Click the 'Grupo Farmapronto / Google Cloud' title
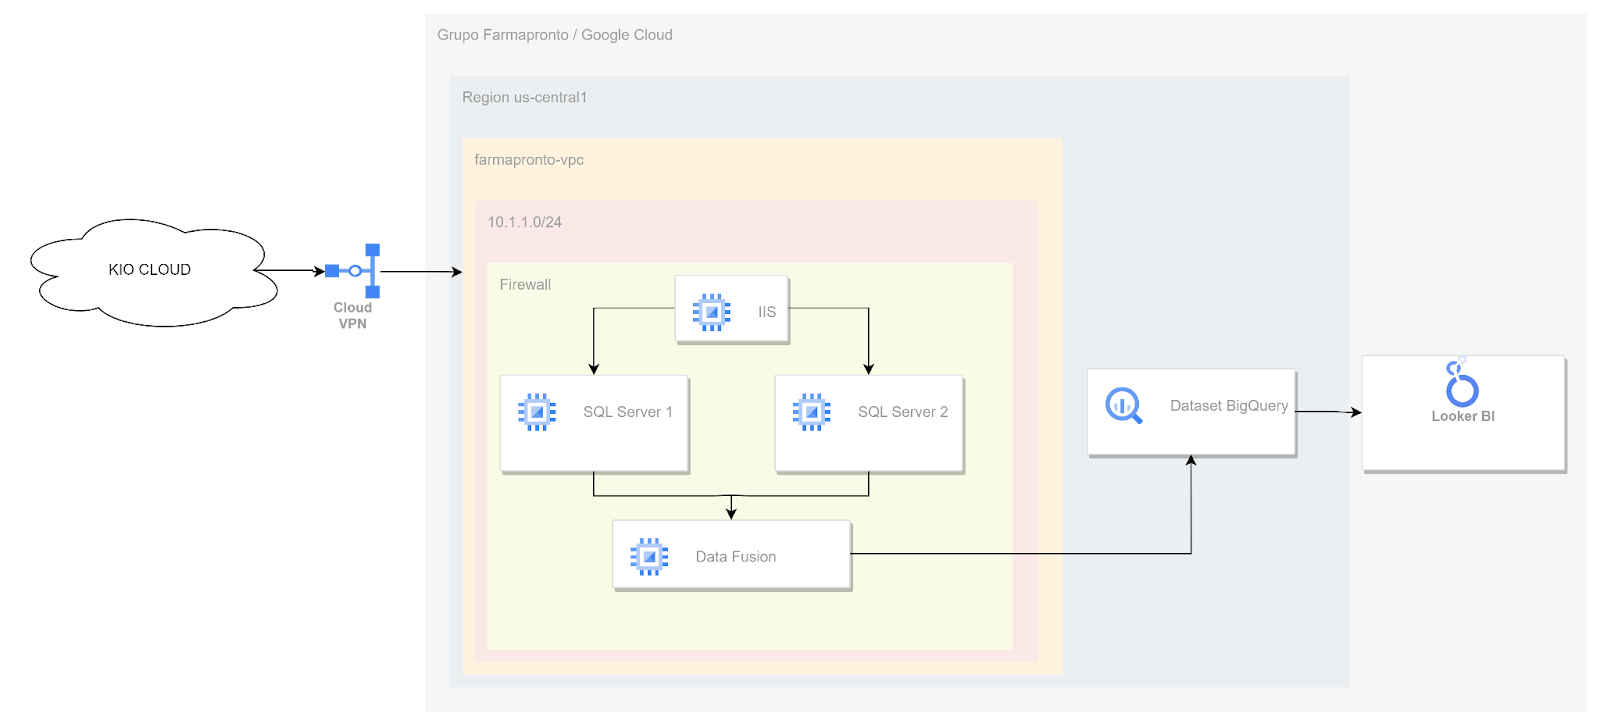 point(555,35)
